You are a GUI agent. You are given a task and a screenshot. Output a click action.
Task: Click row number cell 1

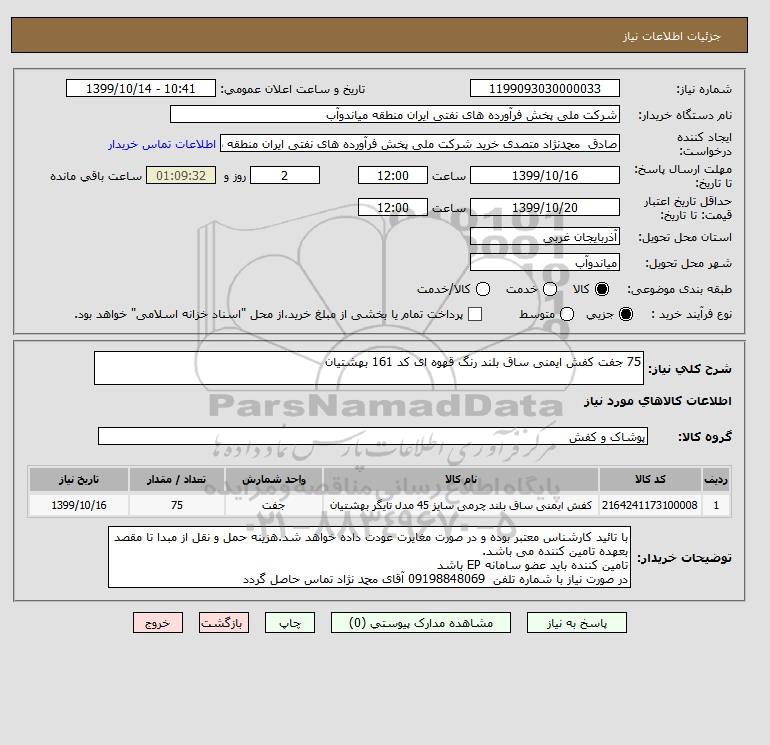716,505
